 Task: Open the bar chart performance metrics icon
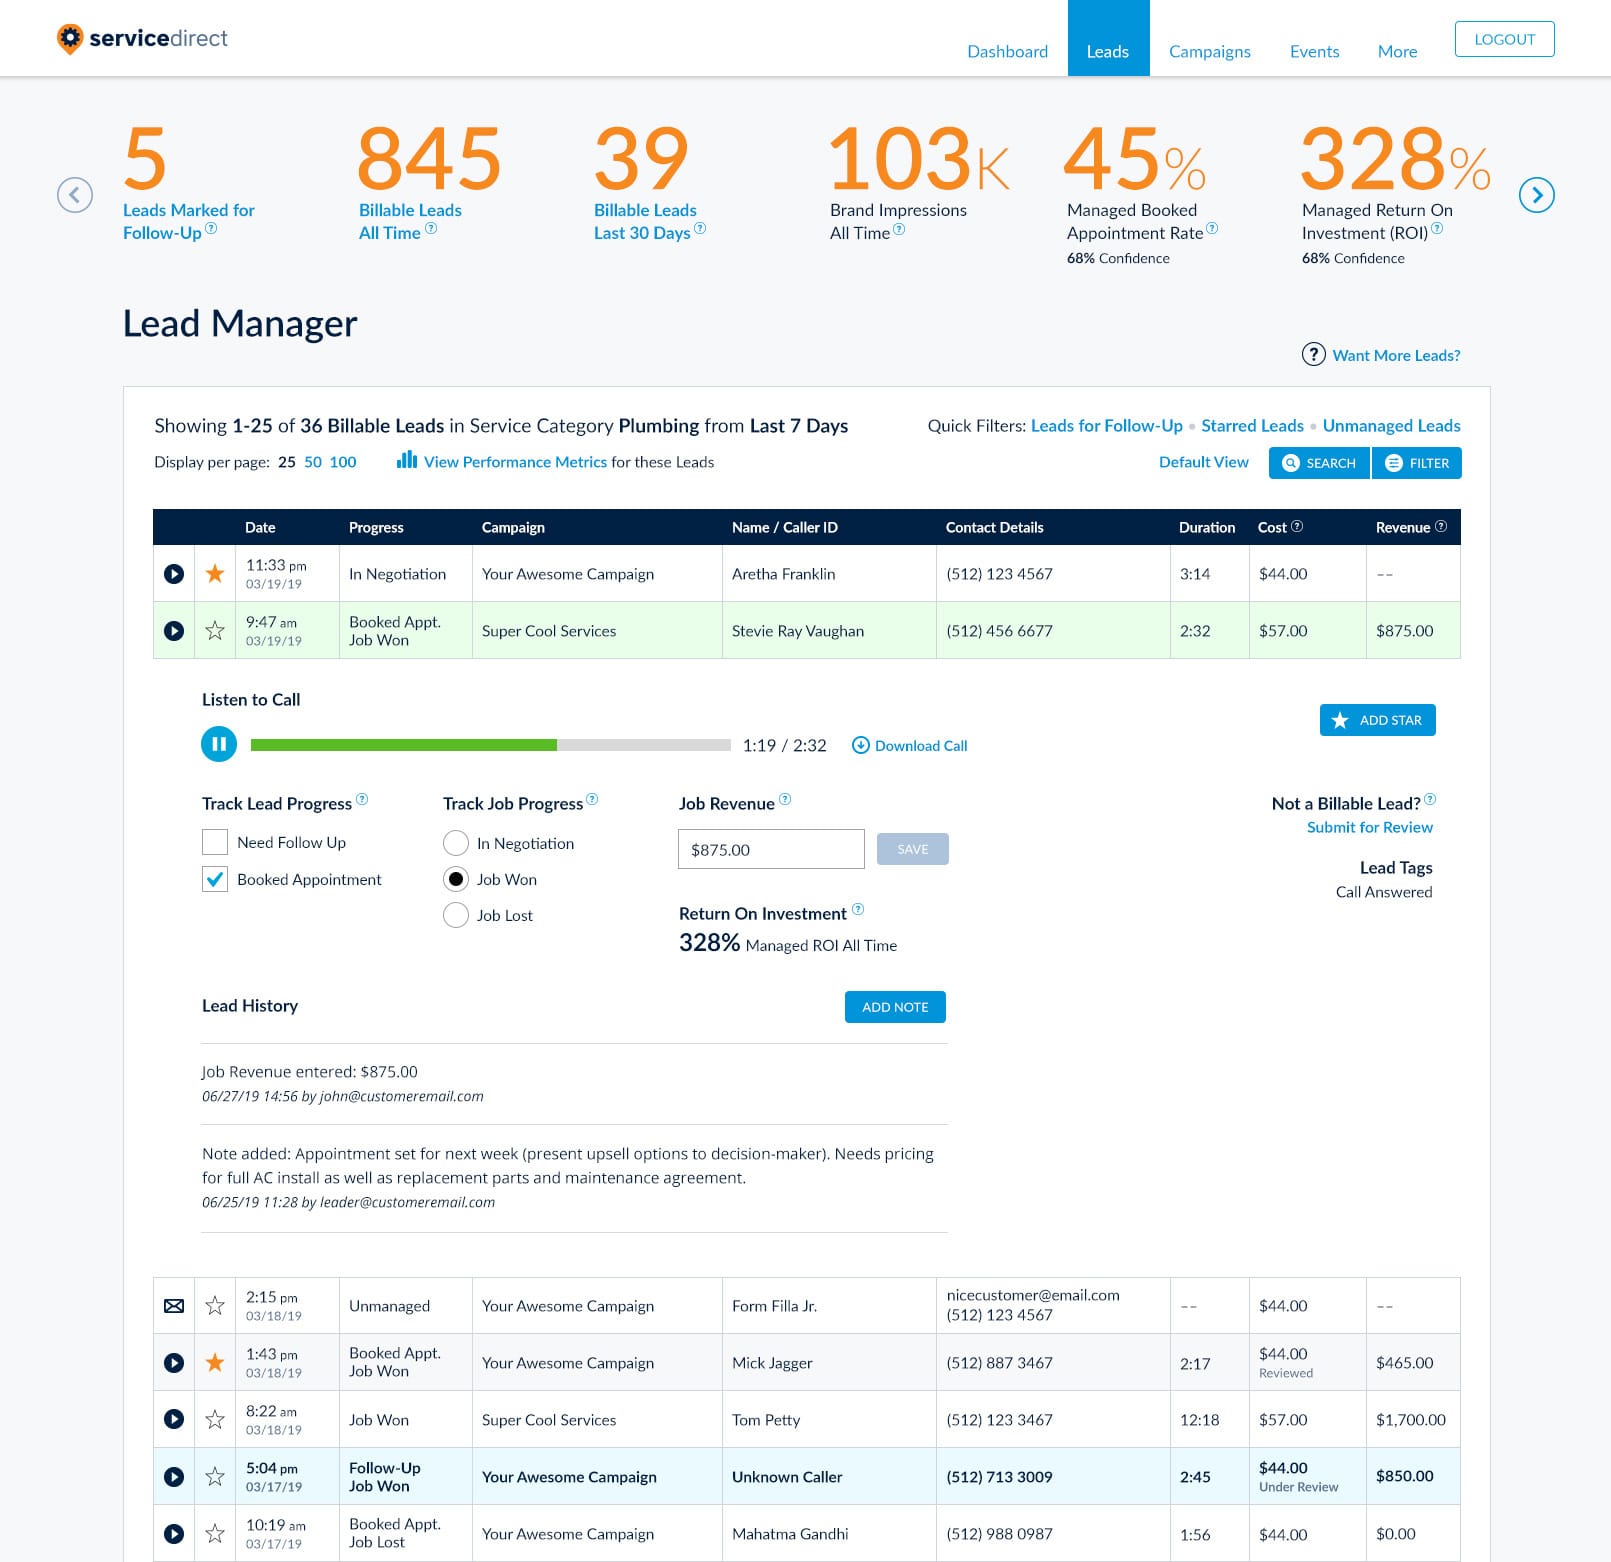(x=407, y=460)
